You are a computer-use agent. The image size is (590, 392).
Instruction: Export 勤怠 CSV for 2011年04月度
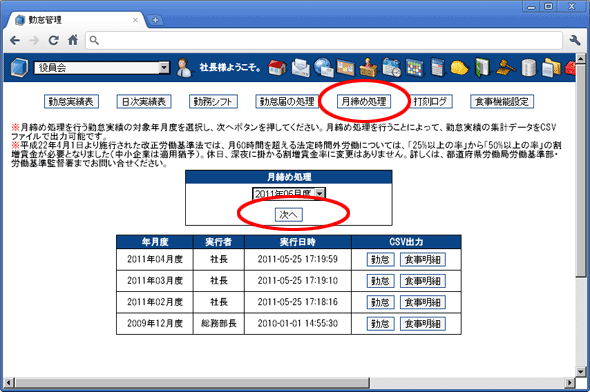380,260
